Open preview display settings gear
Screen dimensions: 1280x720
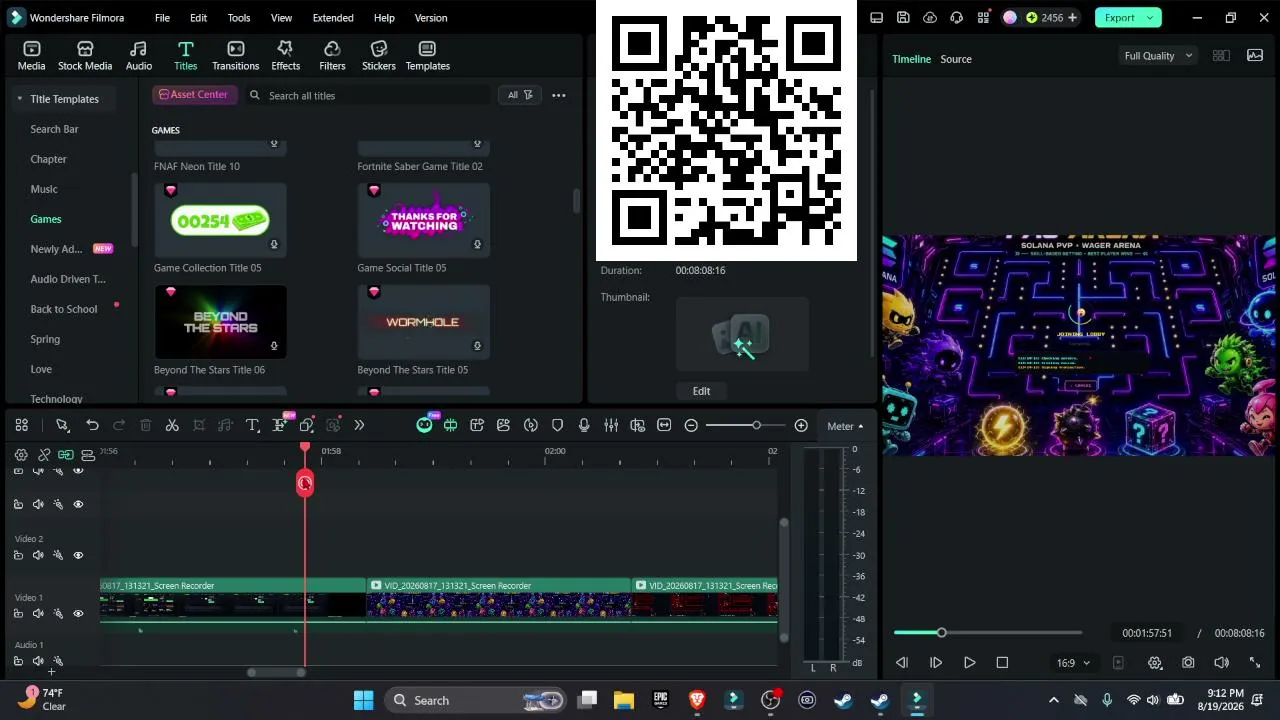point(1155,663)
